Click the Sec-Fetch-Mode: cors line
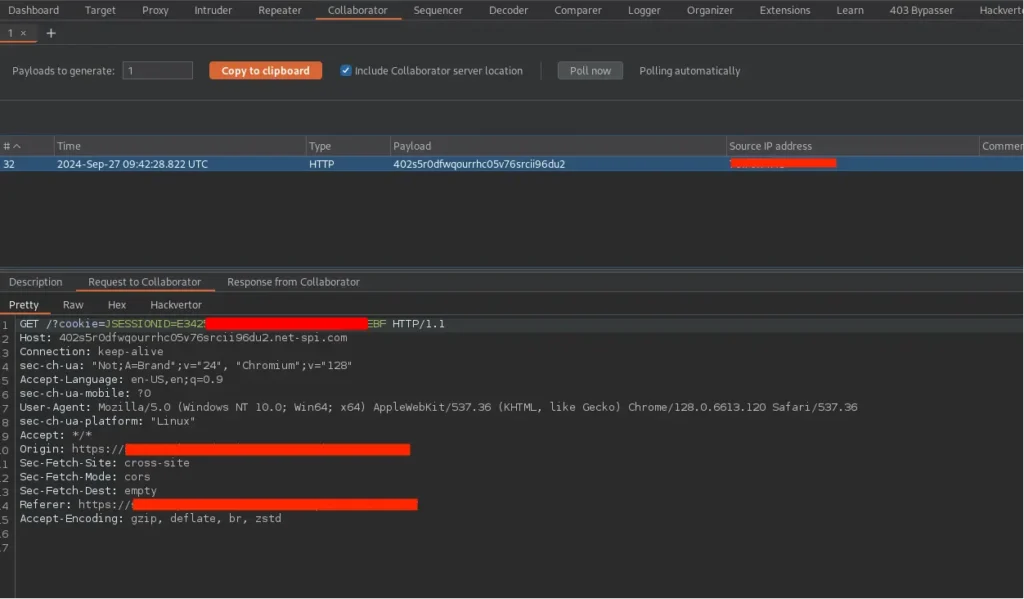 (x=84, y=477)
